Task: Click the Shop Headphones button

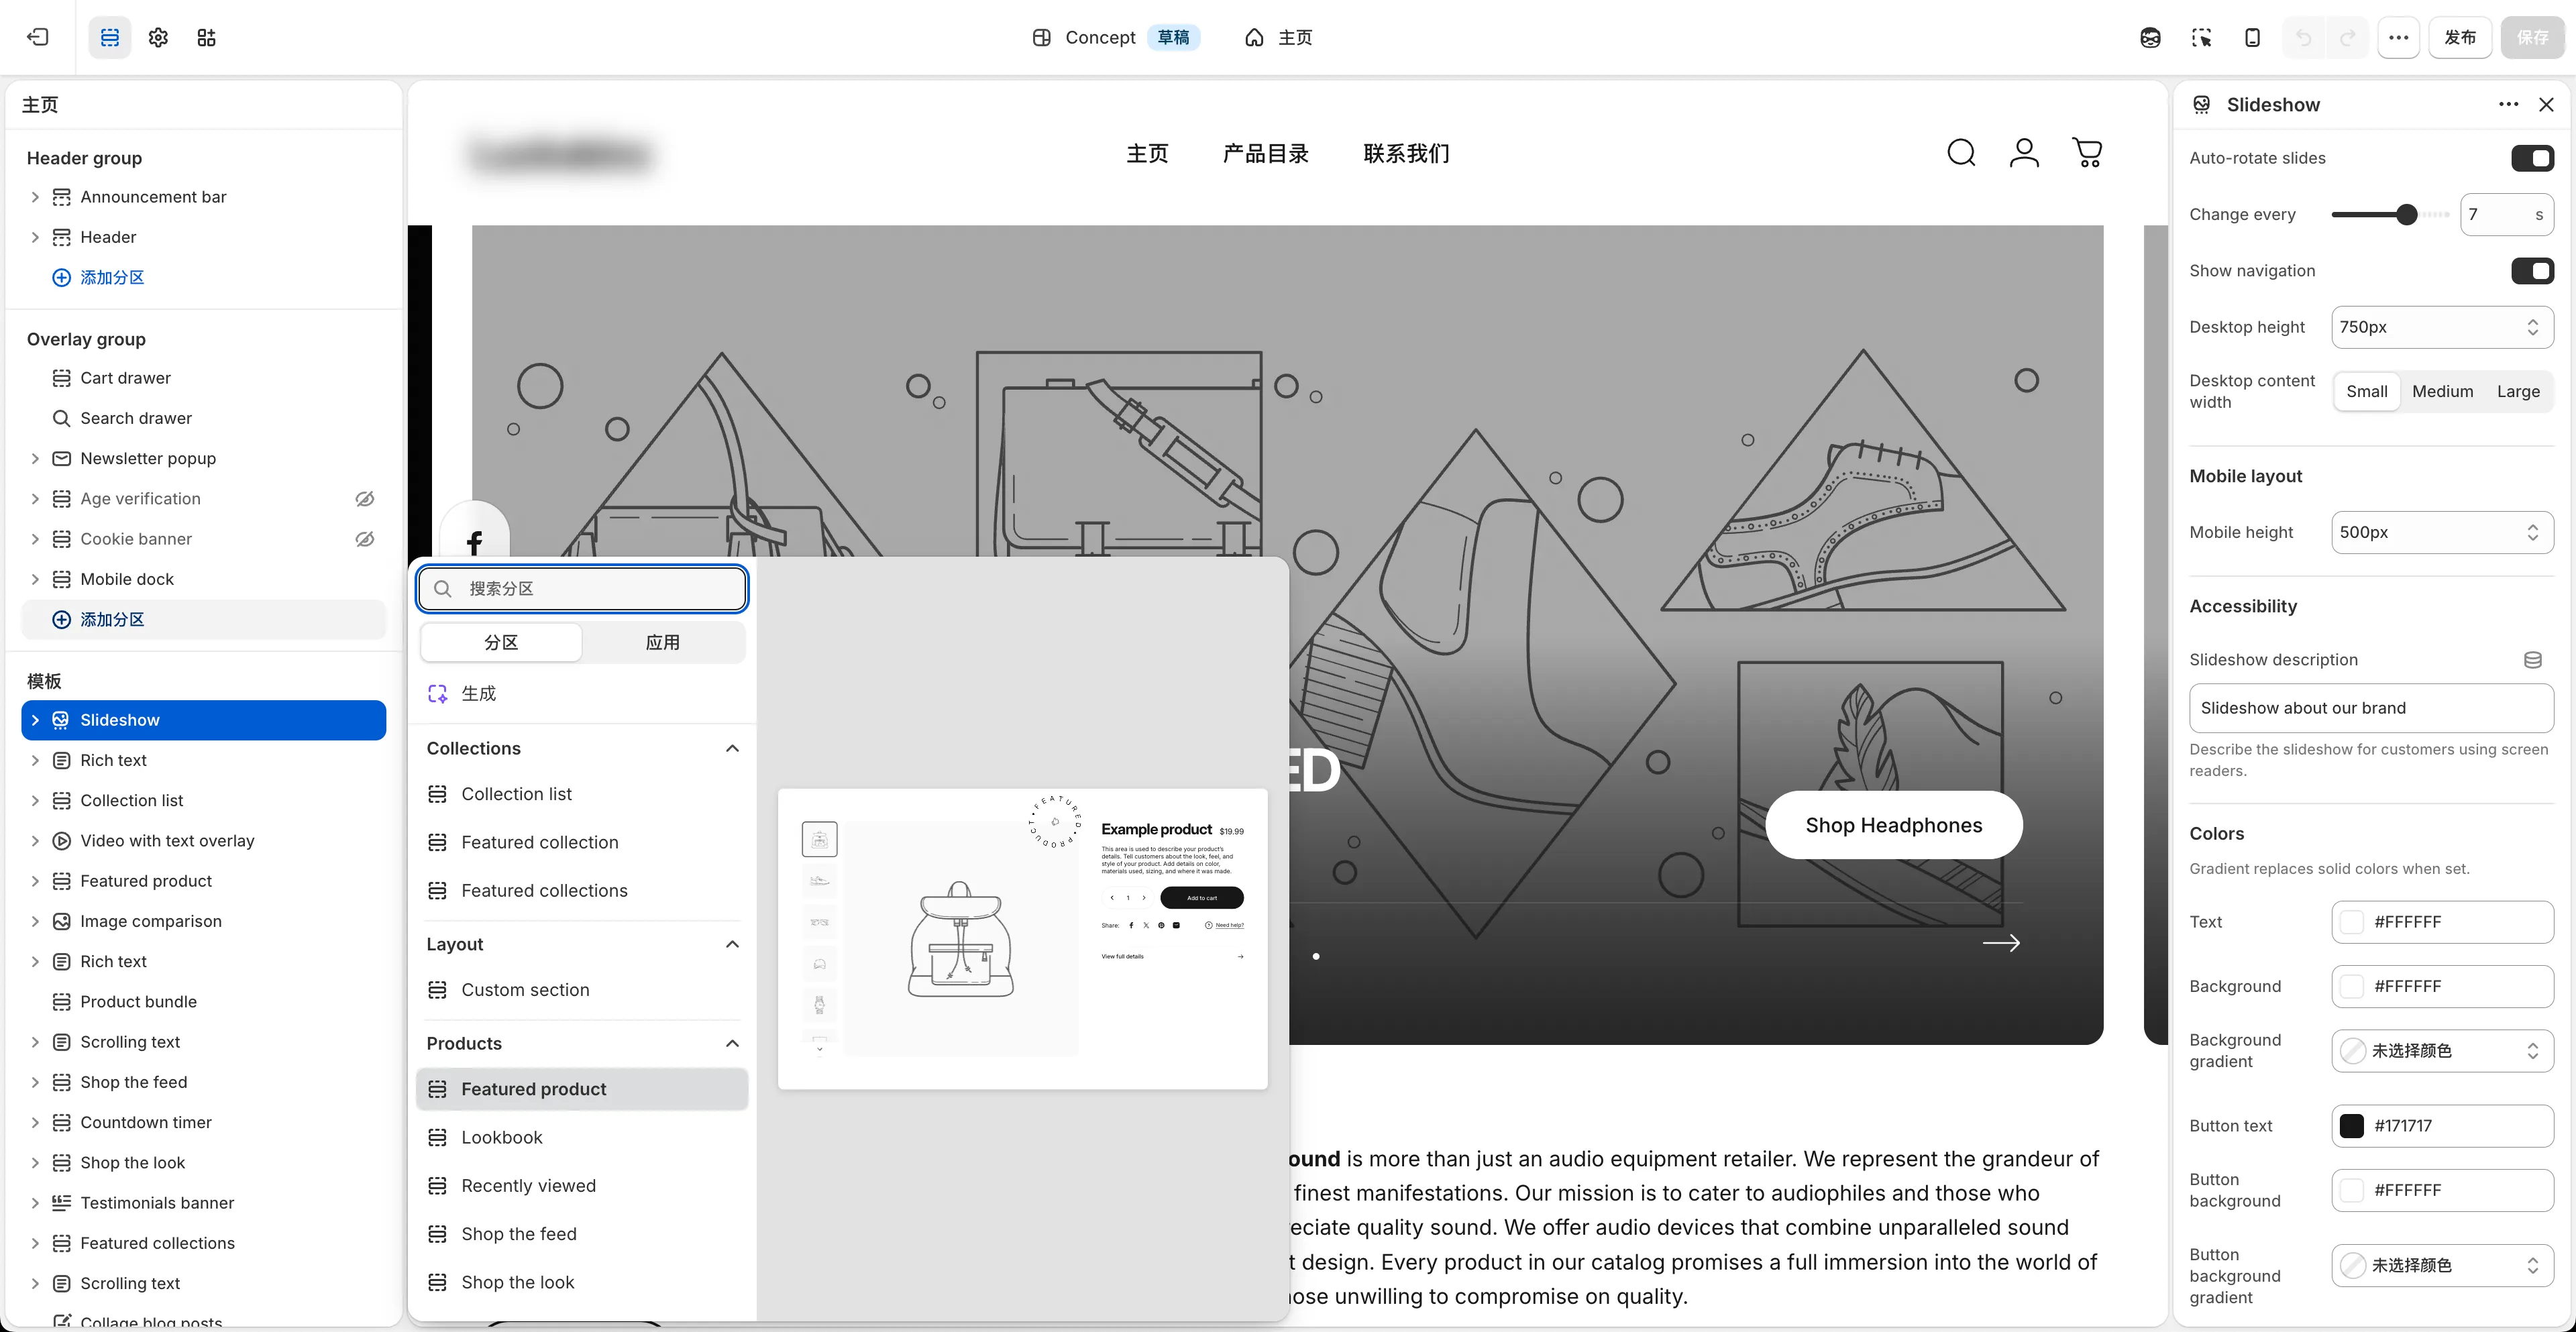Action: [1893, 825]
